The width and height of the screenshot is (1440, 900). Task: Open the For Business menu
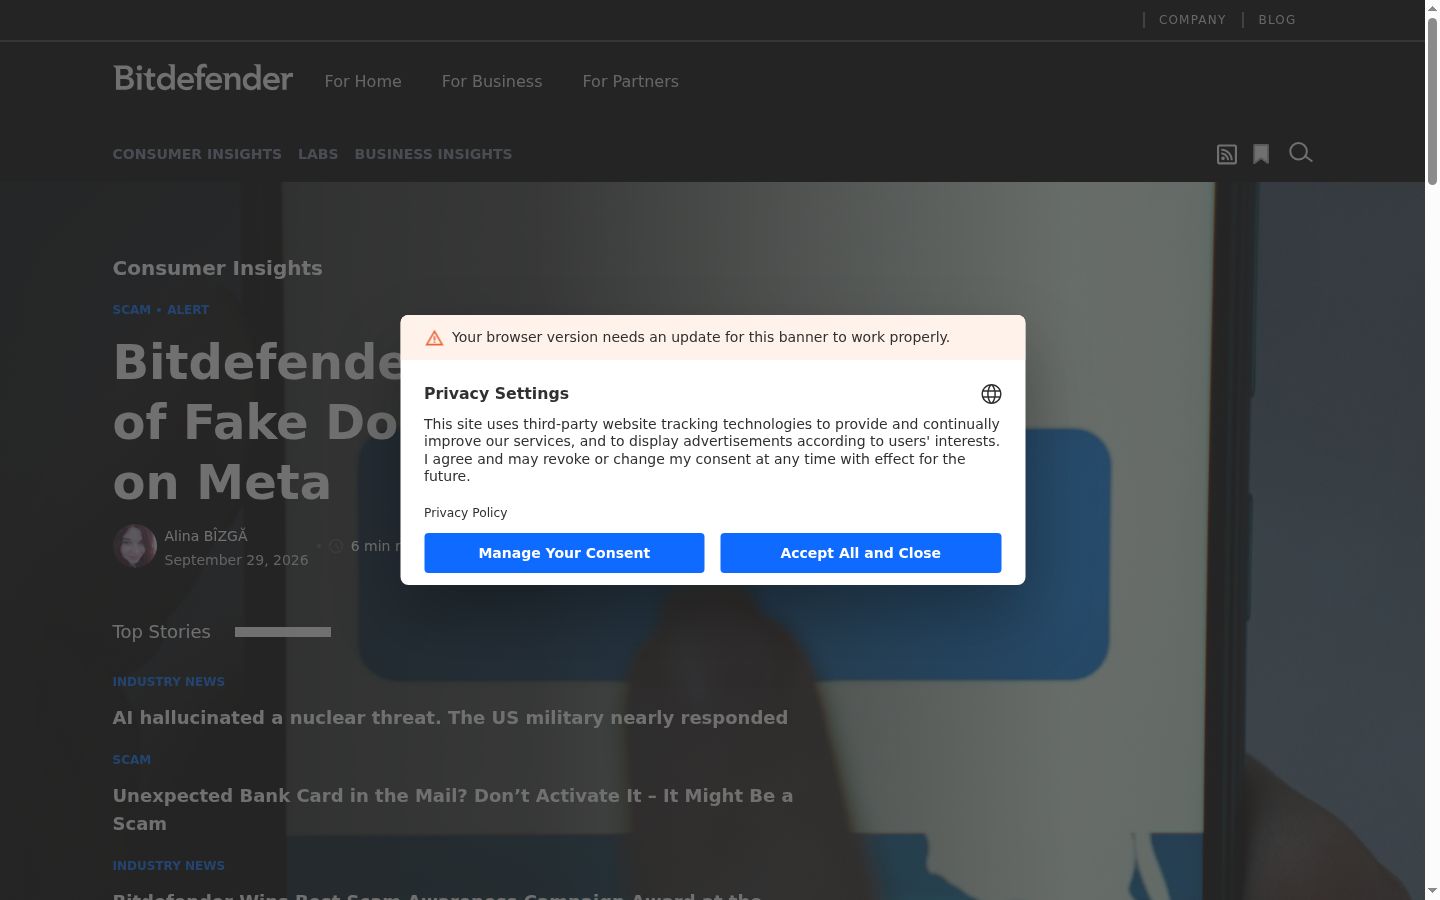click(x=492, y=81)
